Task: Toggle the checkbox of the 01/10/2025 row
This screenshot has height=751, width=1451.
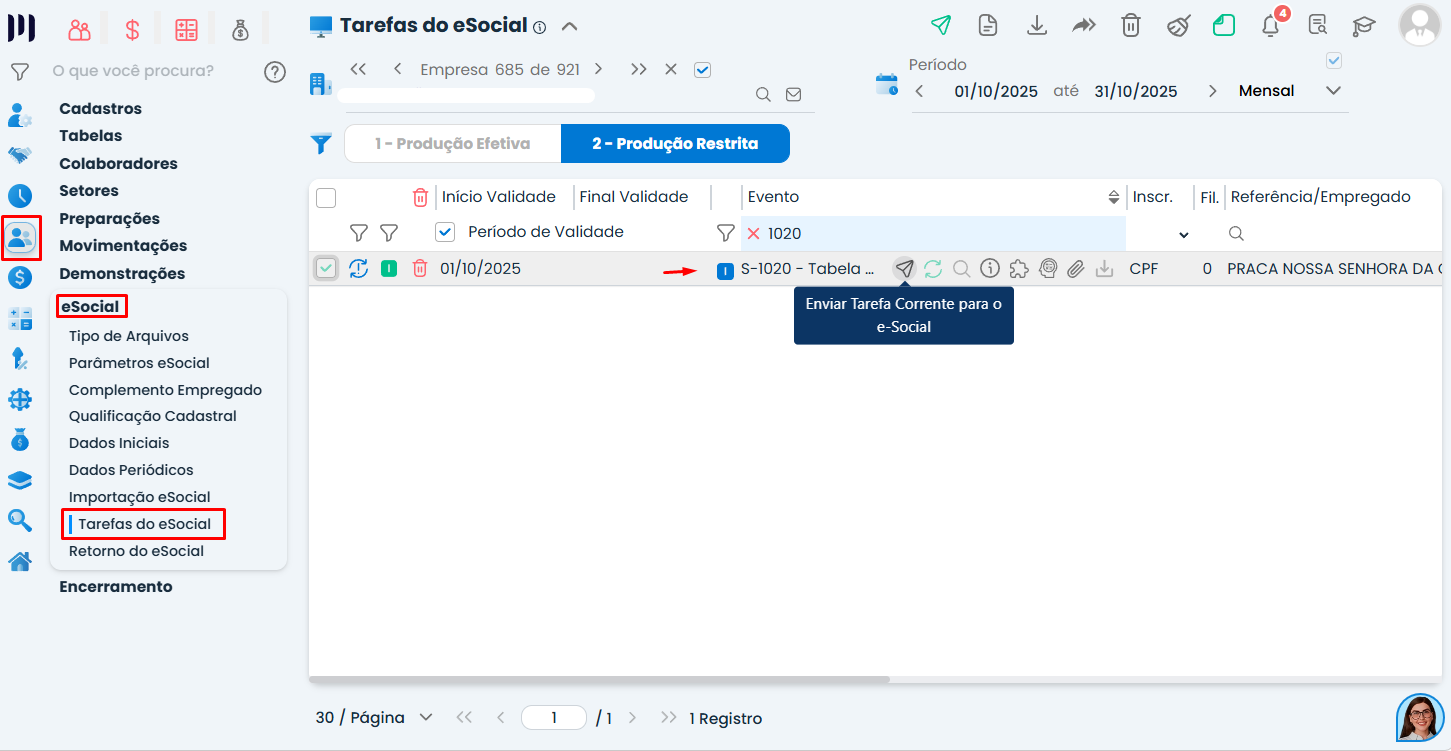Action: [326, 268]
